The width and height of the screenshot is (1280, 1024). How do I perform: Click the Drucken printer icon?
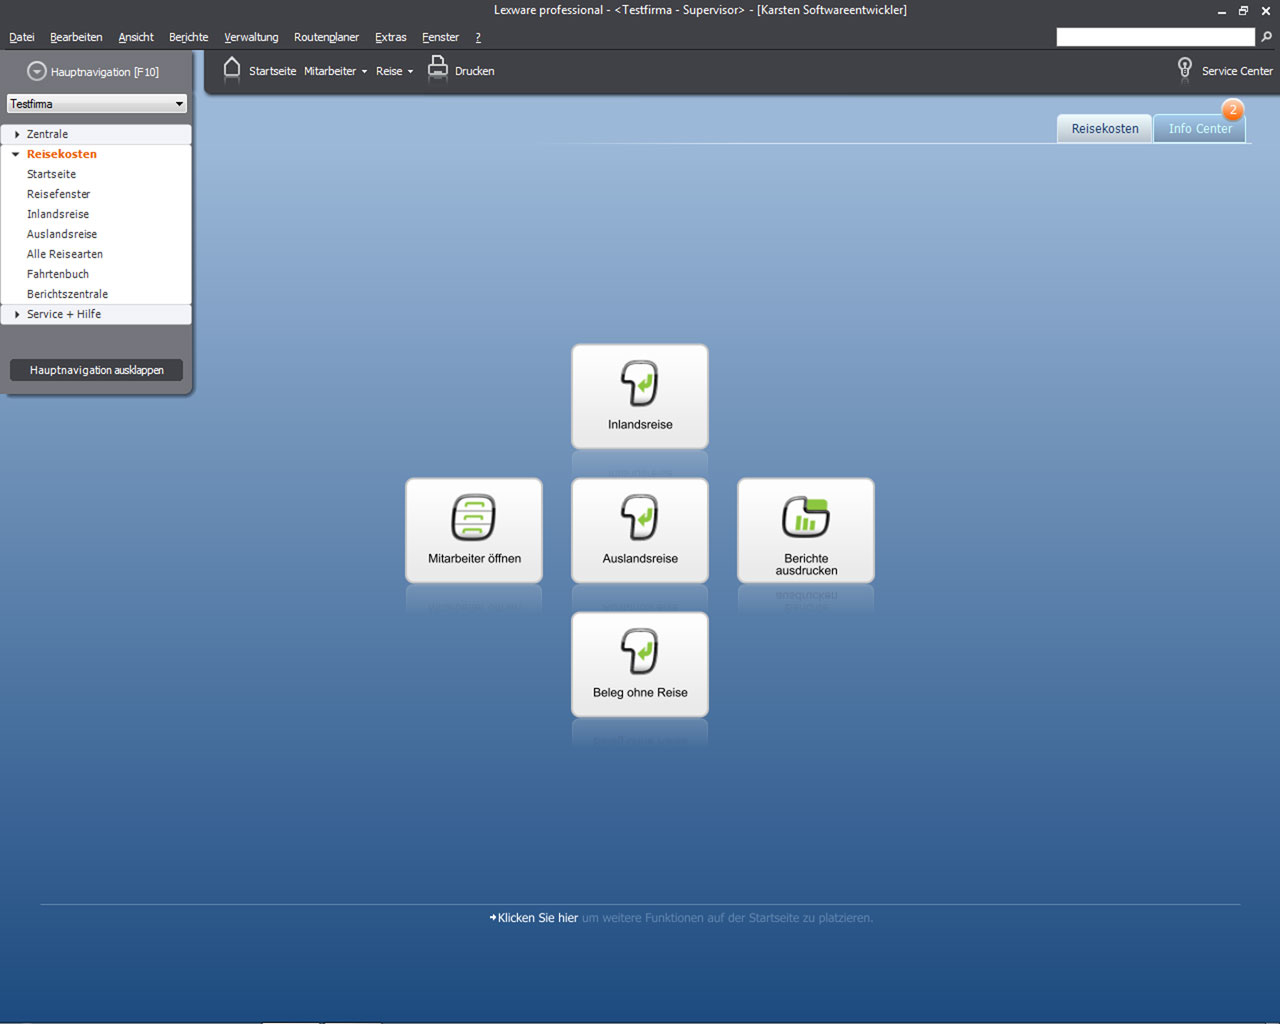click(438, 69)
